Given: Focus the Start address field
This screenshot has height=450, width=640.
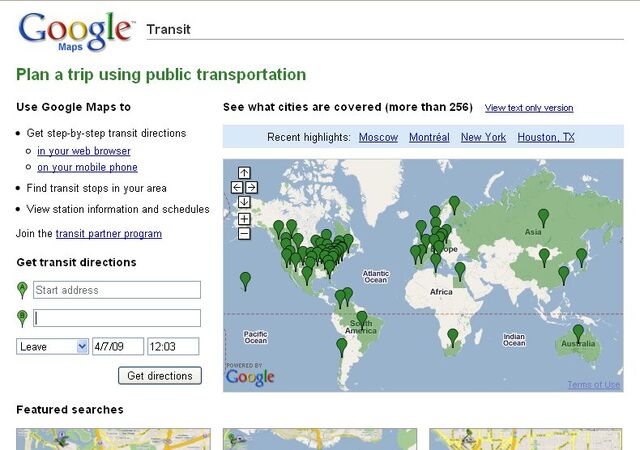Looking at the screenshot, I should point(117,290).
